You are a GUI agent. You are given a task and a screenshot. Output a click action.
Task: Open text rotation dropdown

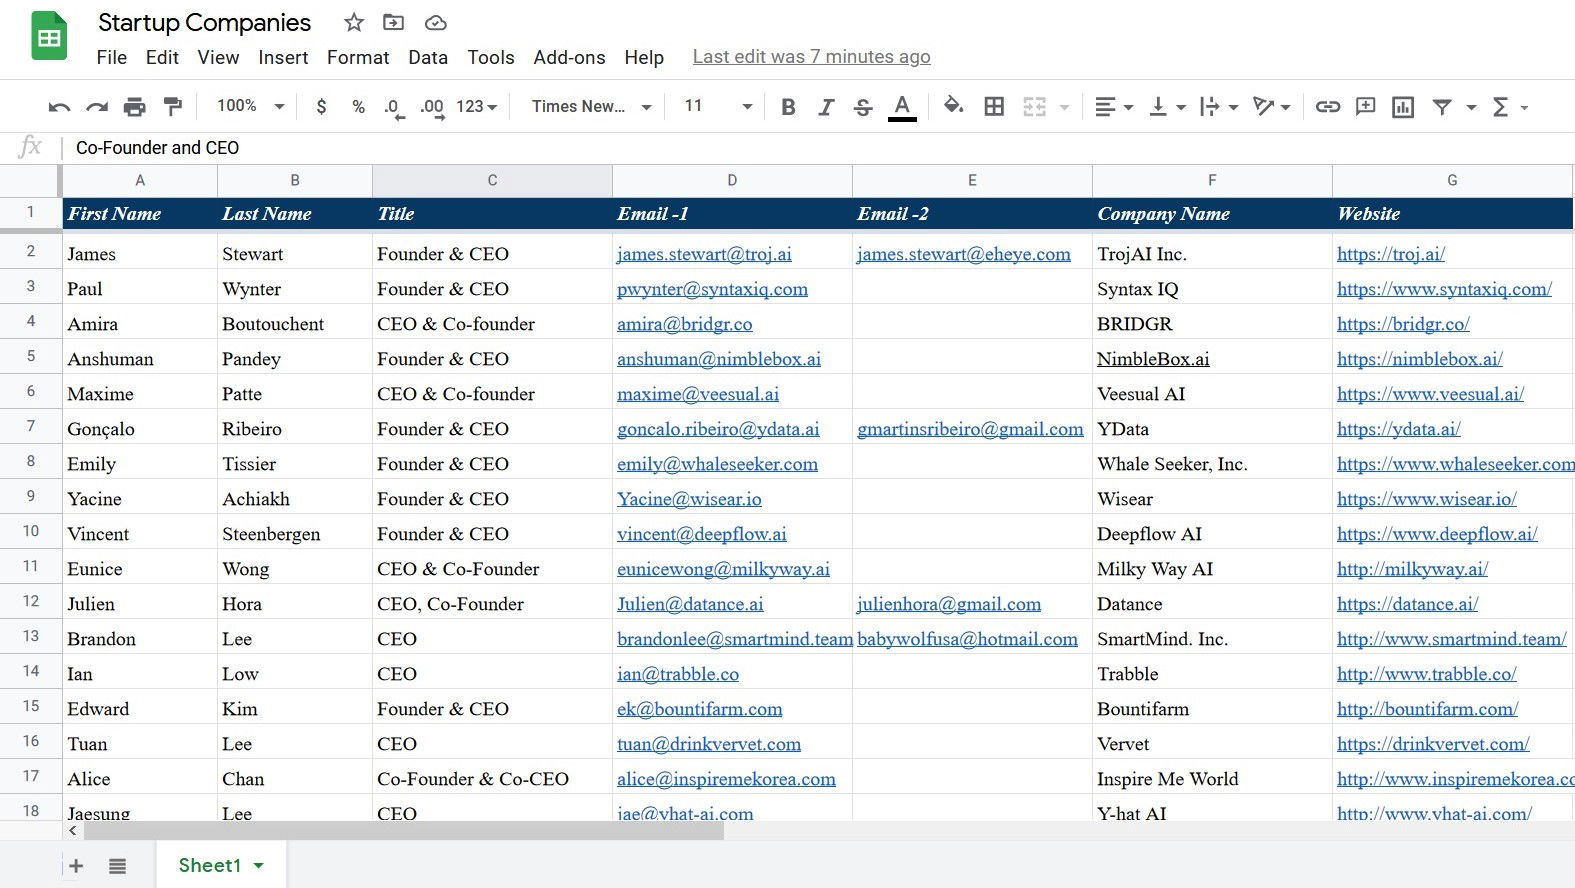click(x=1272, y=107)
